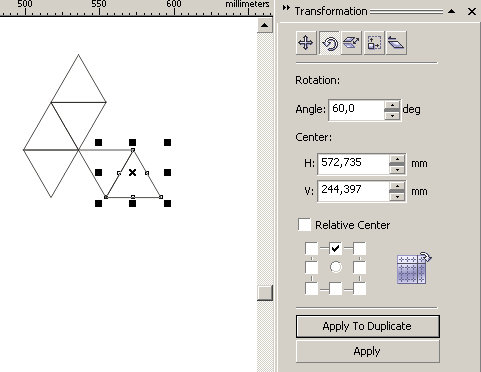This screenshot has height=372, width=481.
Task: Uncheck the top-center anchor point checkbox
Action: pyautogui.click(x=335, y=248)
